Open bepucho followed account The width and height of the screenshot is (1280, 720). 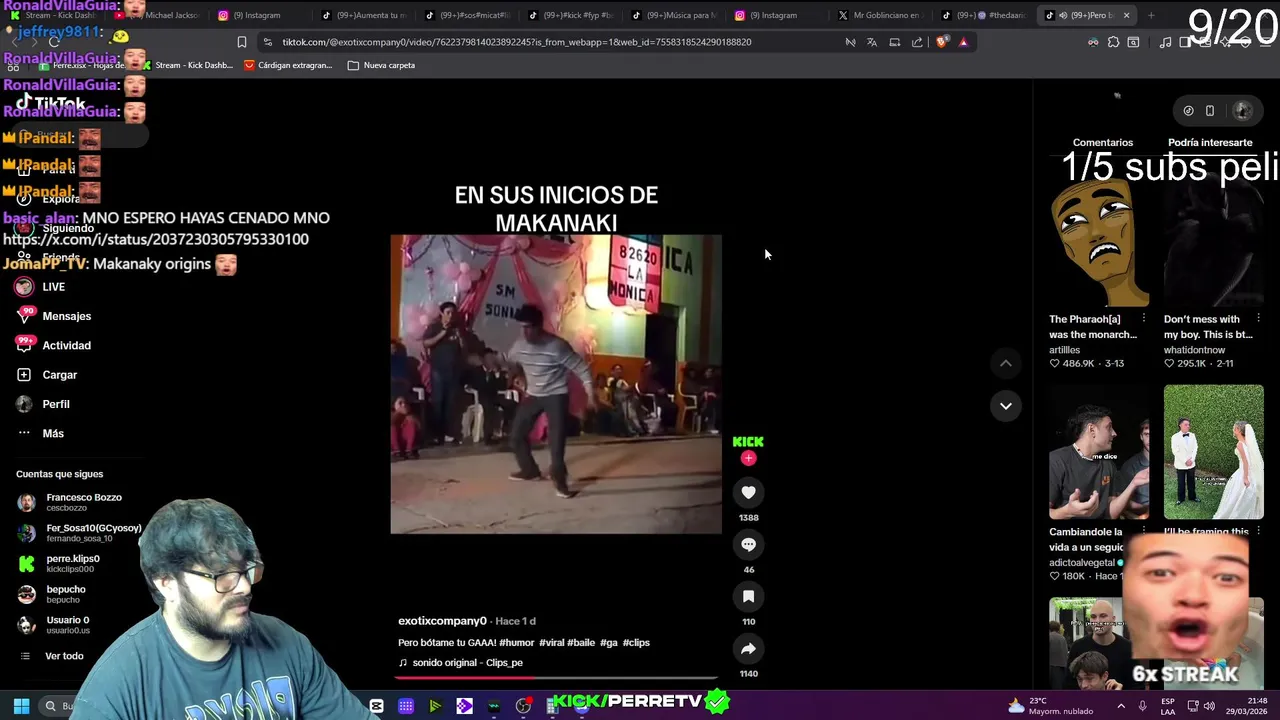click(x=52, y=594)
